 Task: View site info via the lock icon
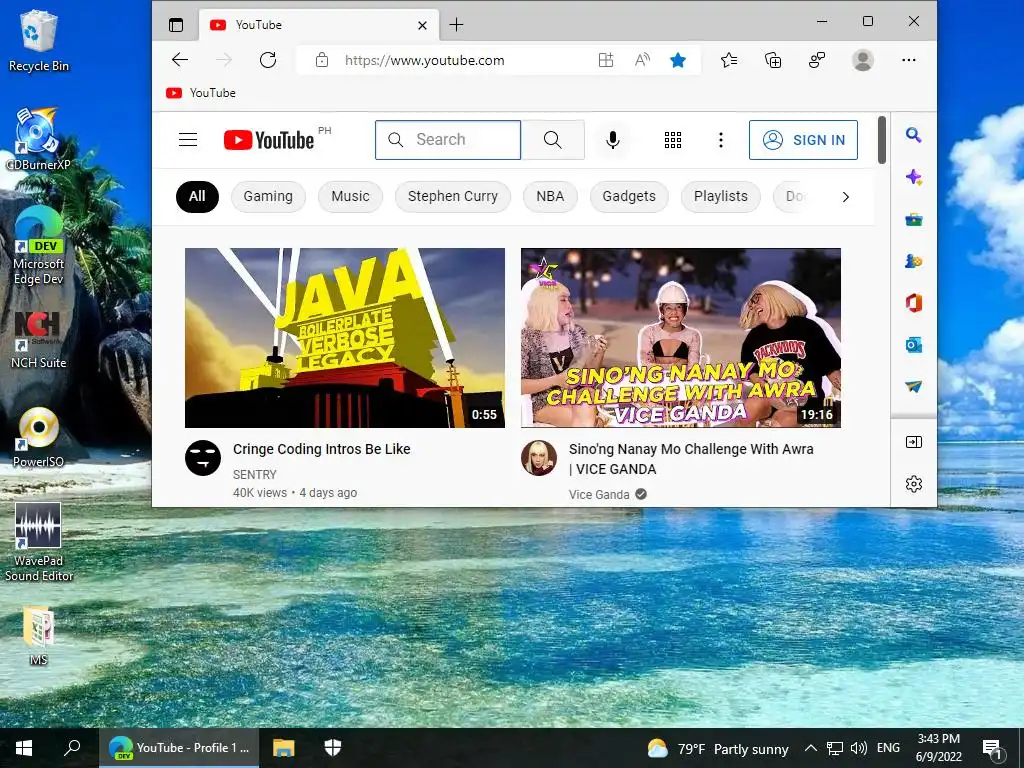(x=321, y=60)
